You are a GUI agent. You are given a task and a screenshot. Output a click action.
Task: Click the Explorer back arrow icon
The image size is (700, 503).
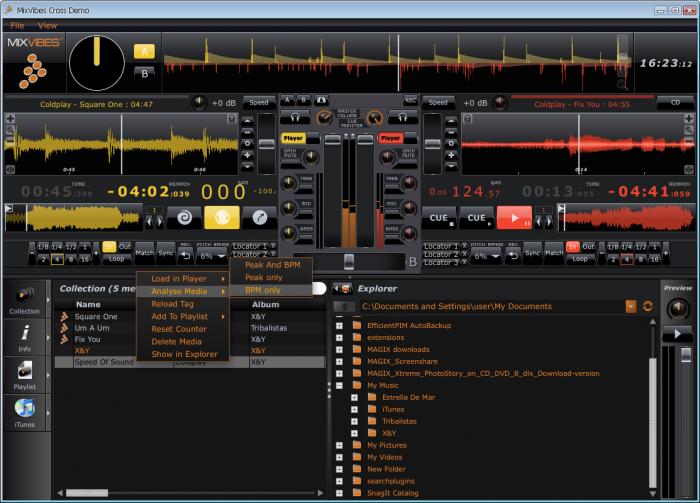pos(342,289)
